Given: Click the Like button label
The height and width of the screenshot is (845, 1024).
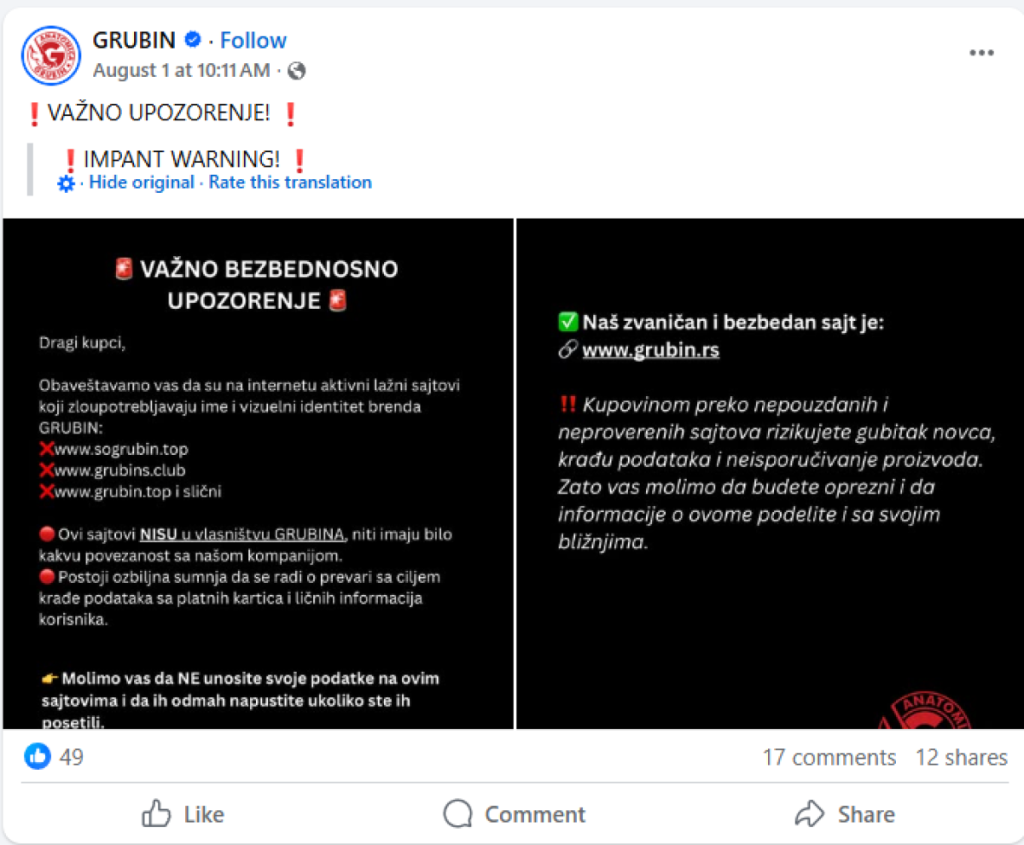Looking at the screenshot, I should [204, 814].
